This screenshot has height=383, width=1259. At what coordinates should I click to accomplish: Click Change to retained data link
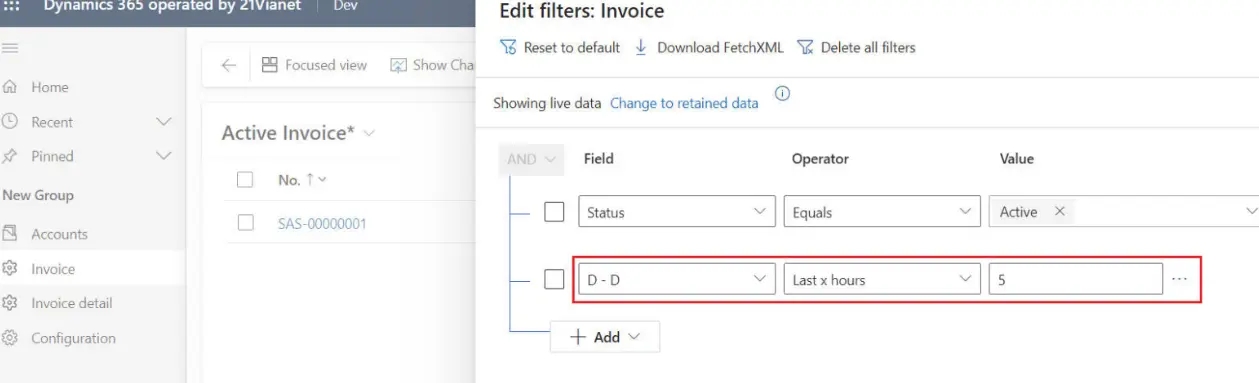pos(684,103)
